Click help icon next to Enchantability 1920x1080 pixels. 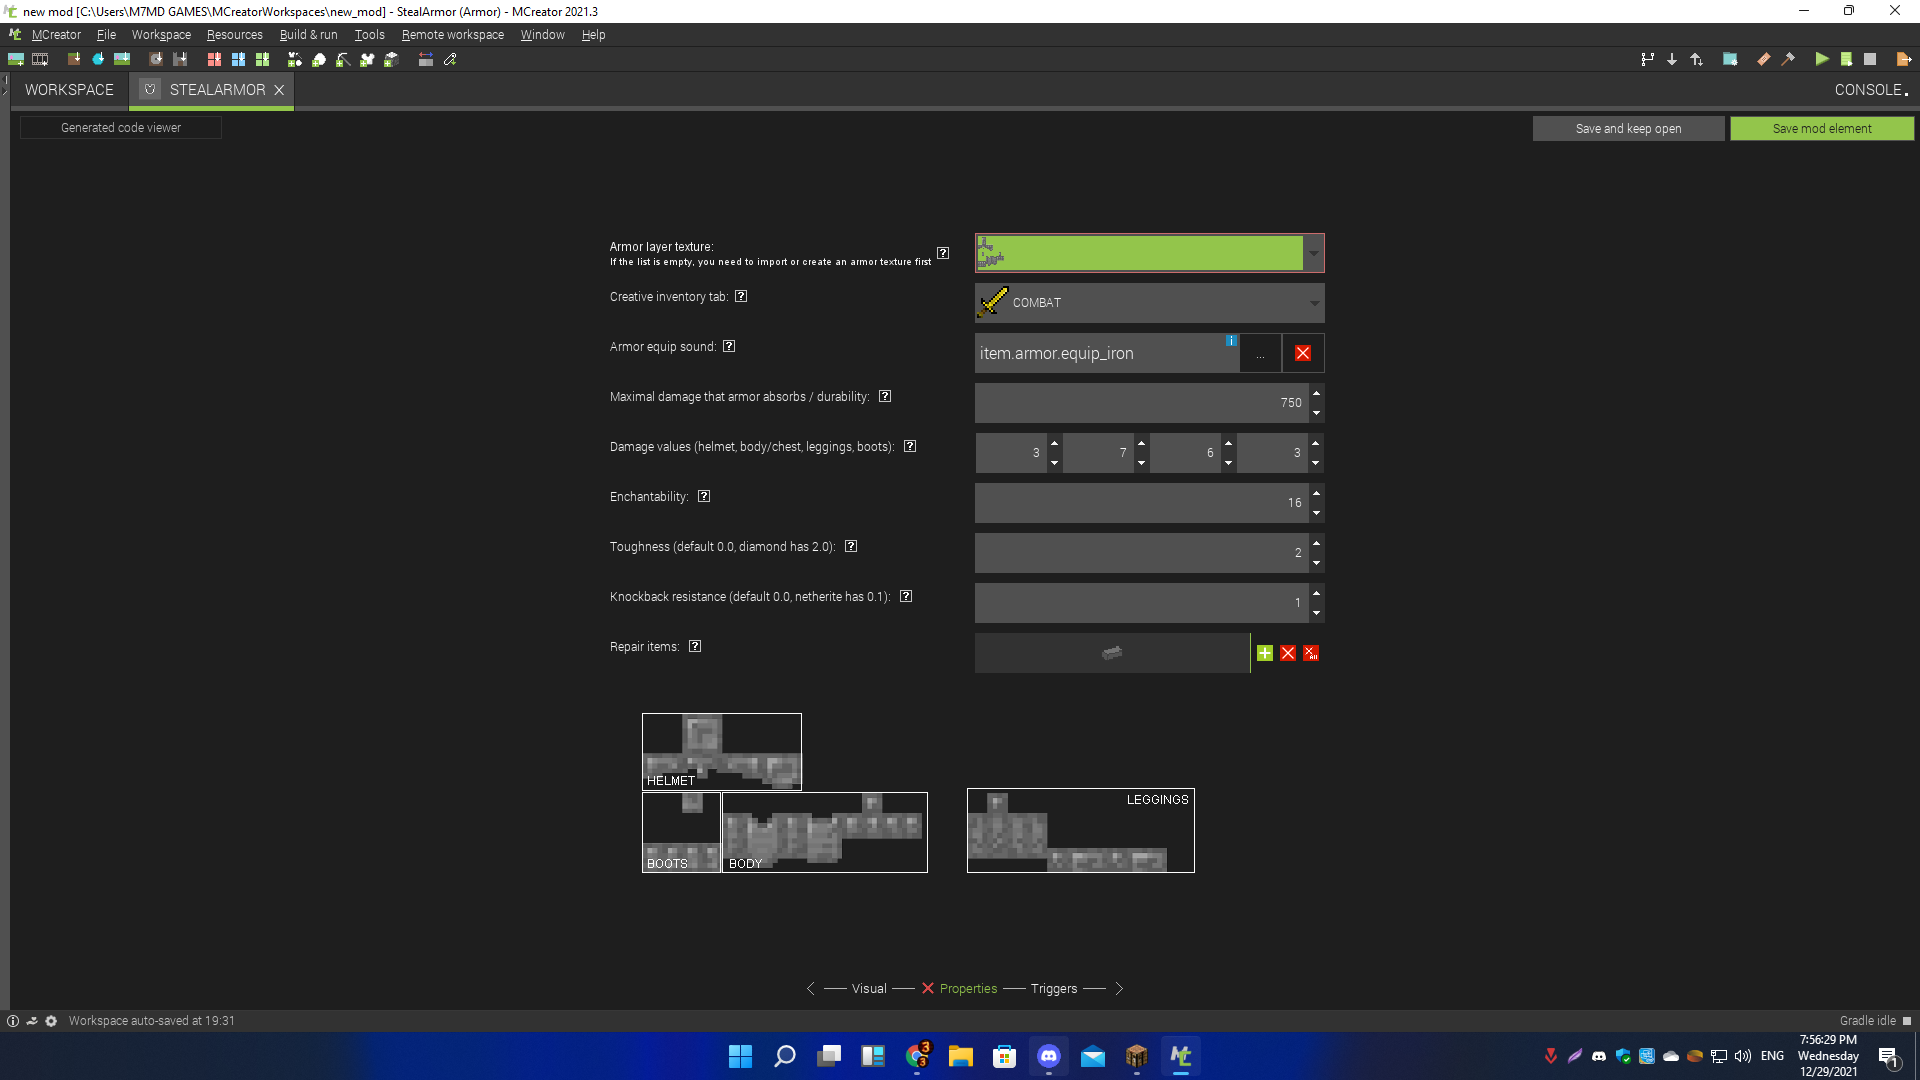[704, 496]
